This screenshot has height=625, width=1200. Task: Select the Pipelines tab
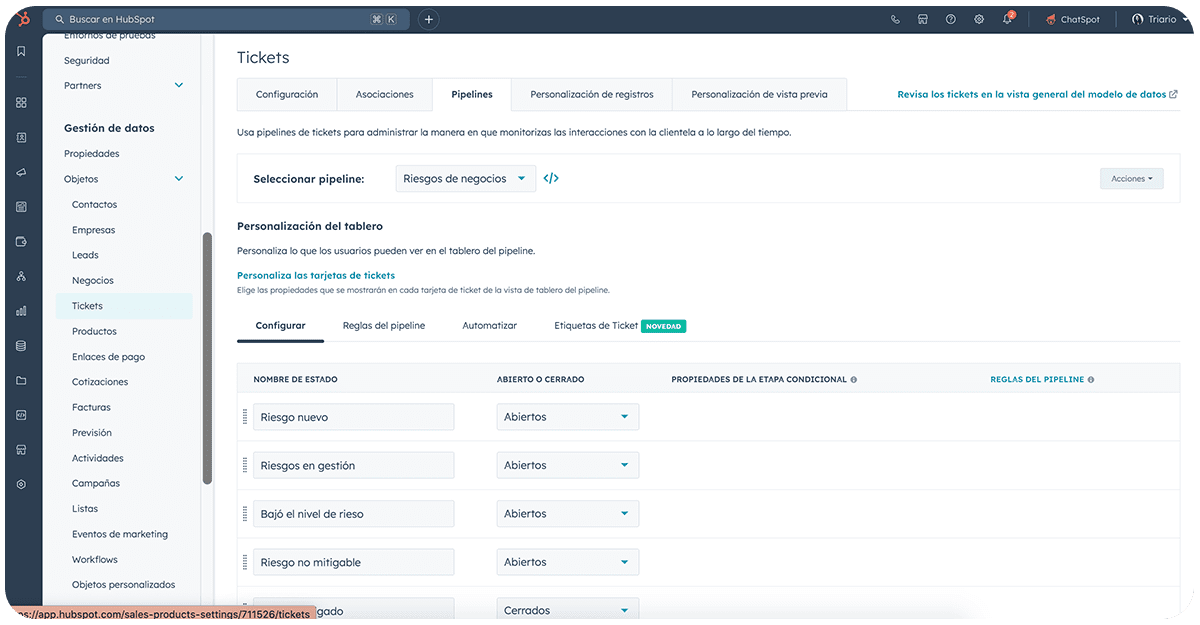coord(472,94)
